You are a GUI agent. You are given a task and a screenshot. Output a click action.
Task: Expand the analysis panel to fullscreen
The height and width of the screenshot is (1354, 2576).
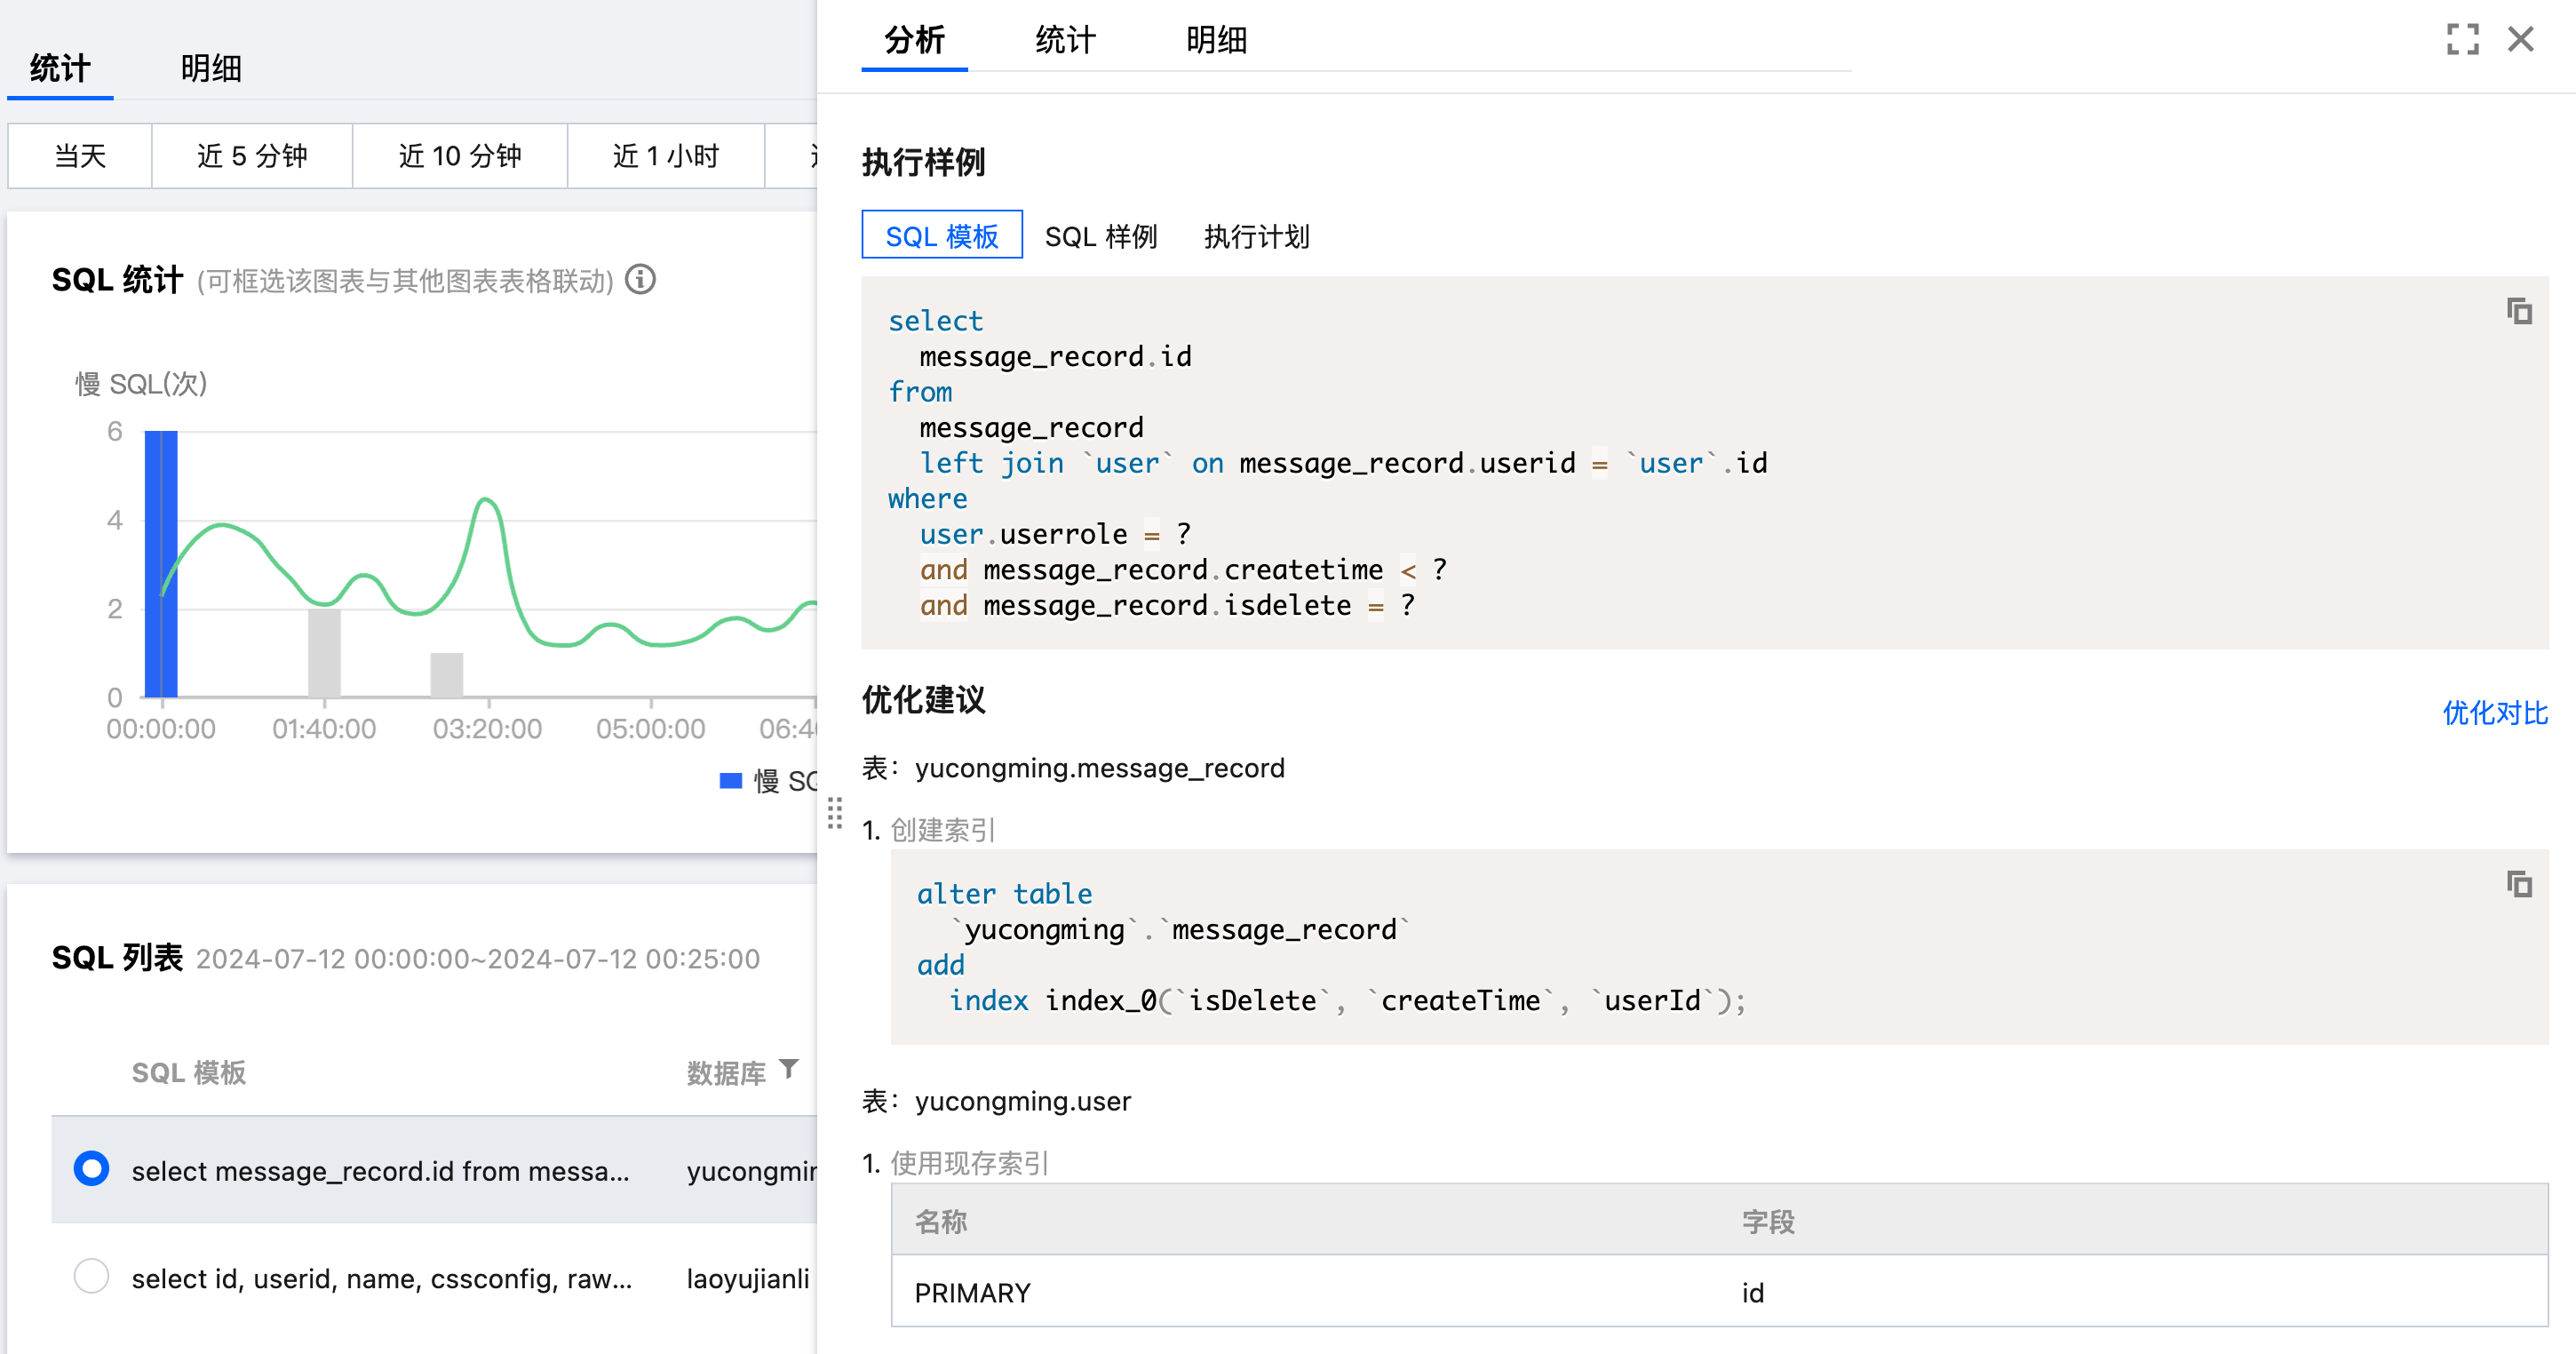point(2463,39)
